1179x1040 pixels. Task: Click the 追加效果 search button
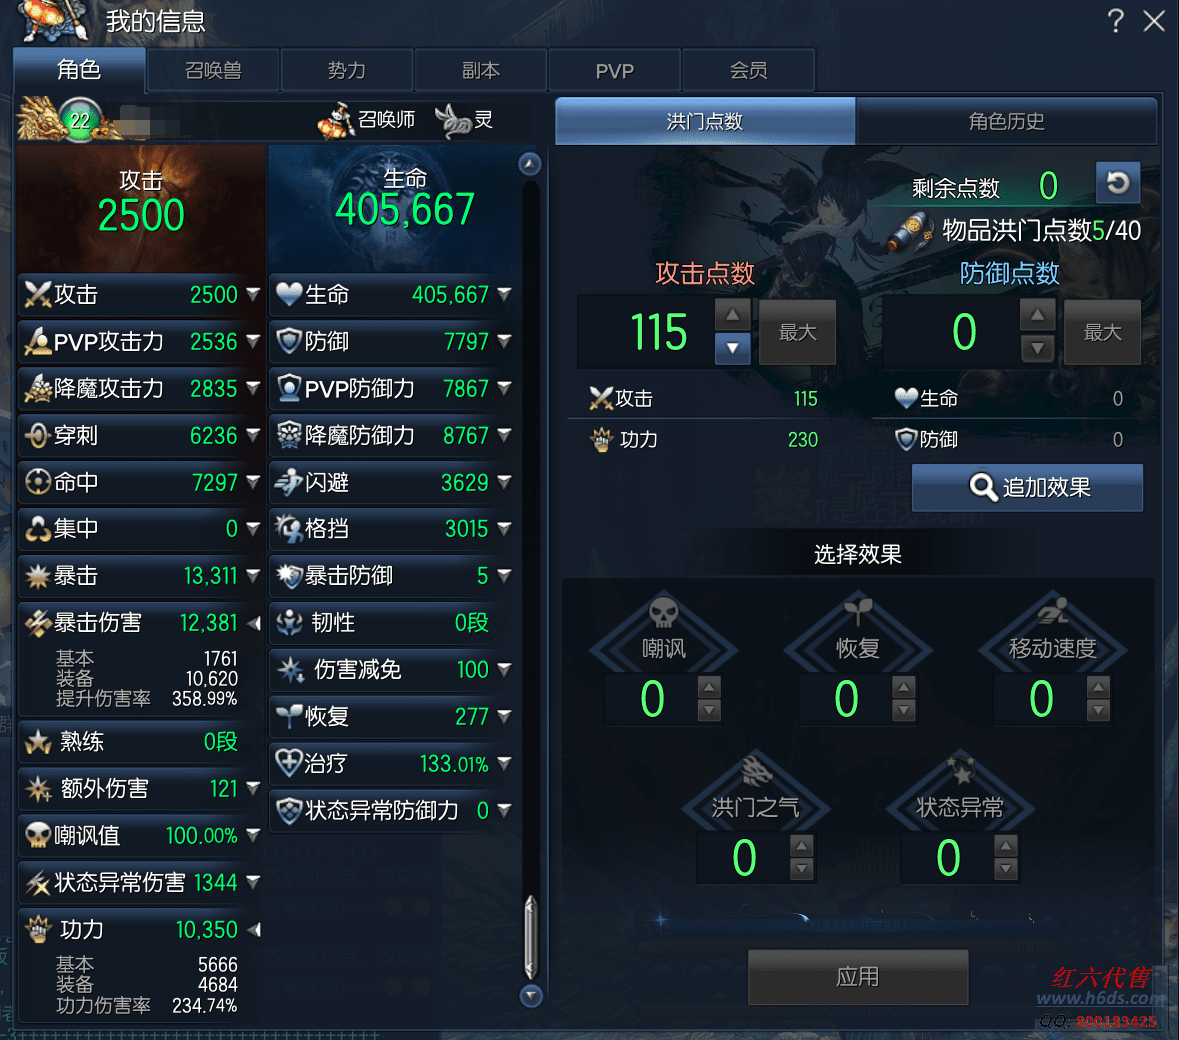(x=1027, y=487)
